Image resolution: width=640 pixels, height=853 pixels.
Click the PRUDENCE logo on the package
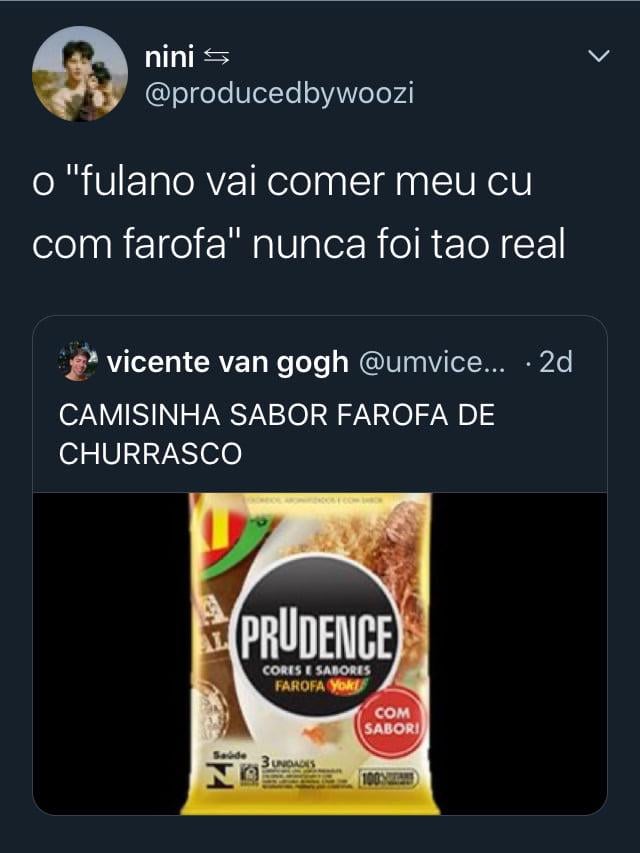(x=316, y=636)
